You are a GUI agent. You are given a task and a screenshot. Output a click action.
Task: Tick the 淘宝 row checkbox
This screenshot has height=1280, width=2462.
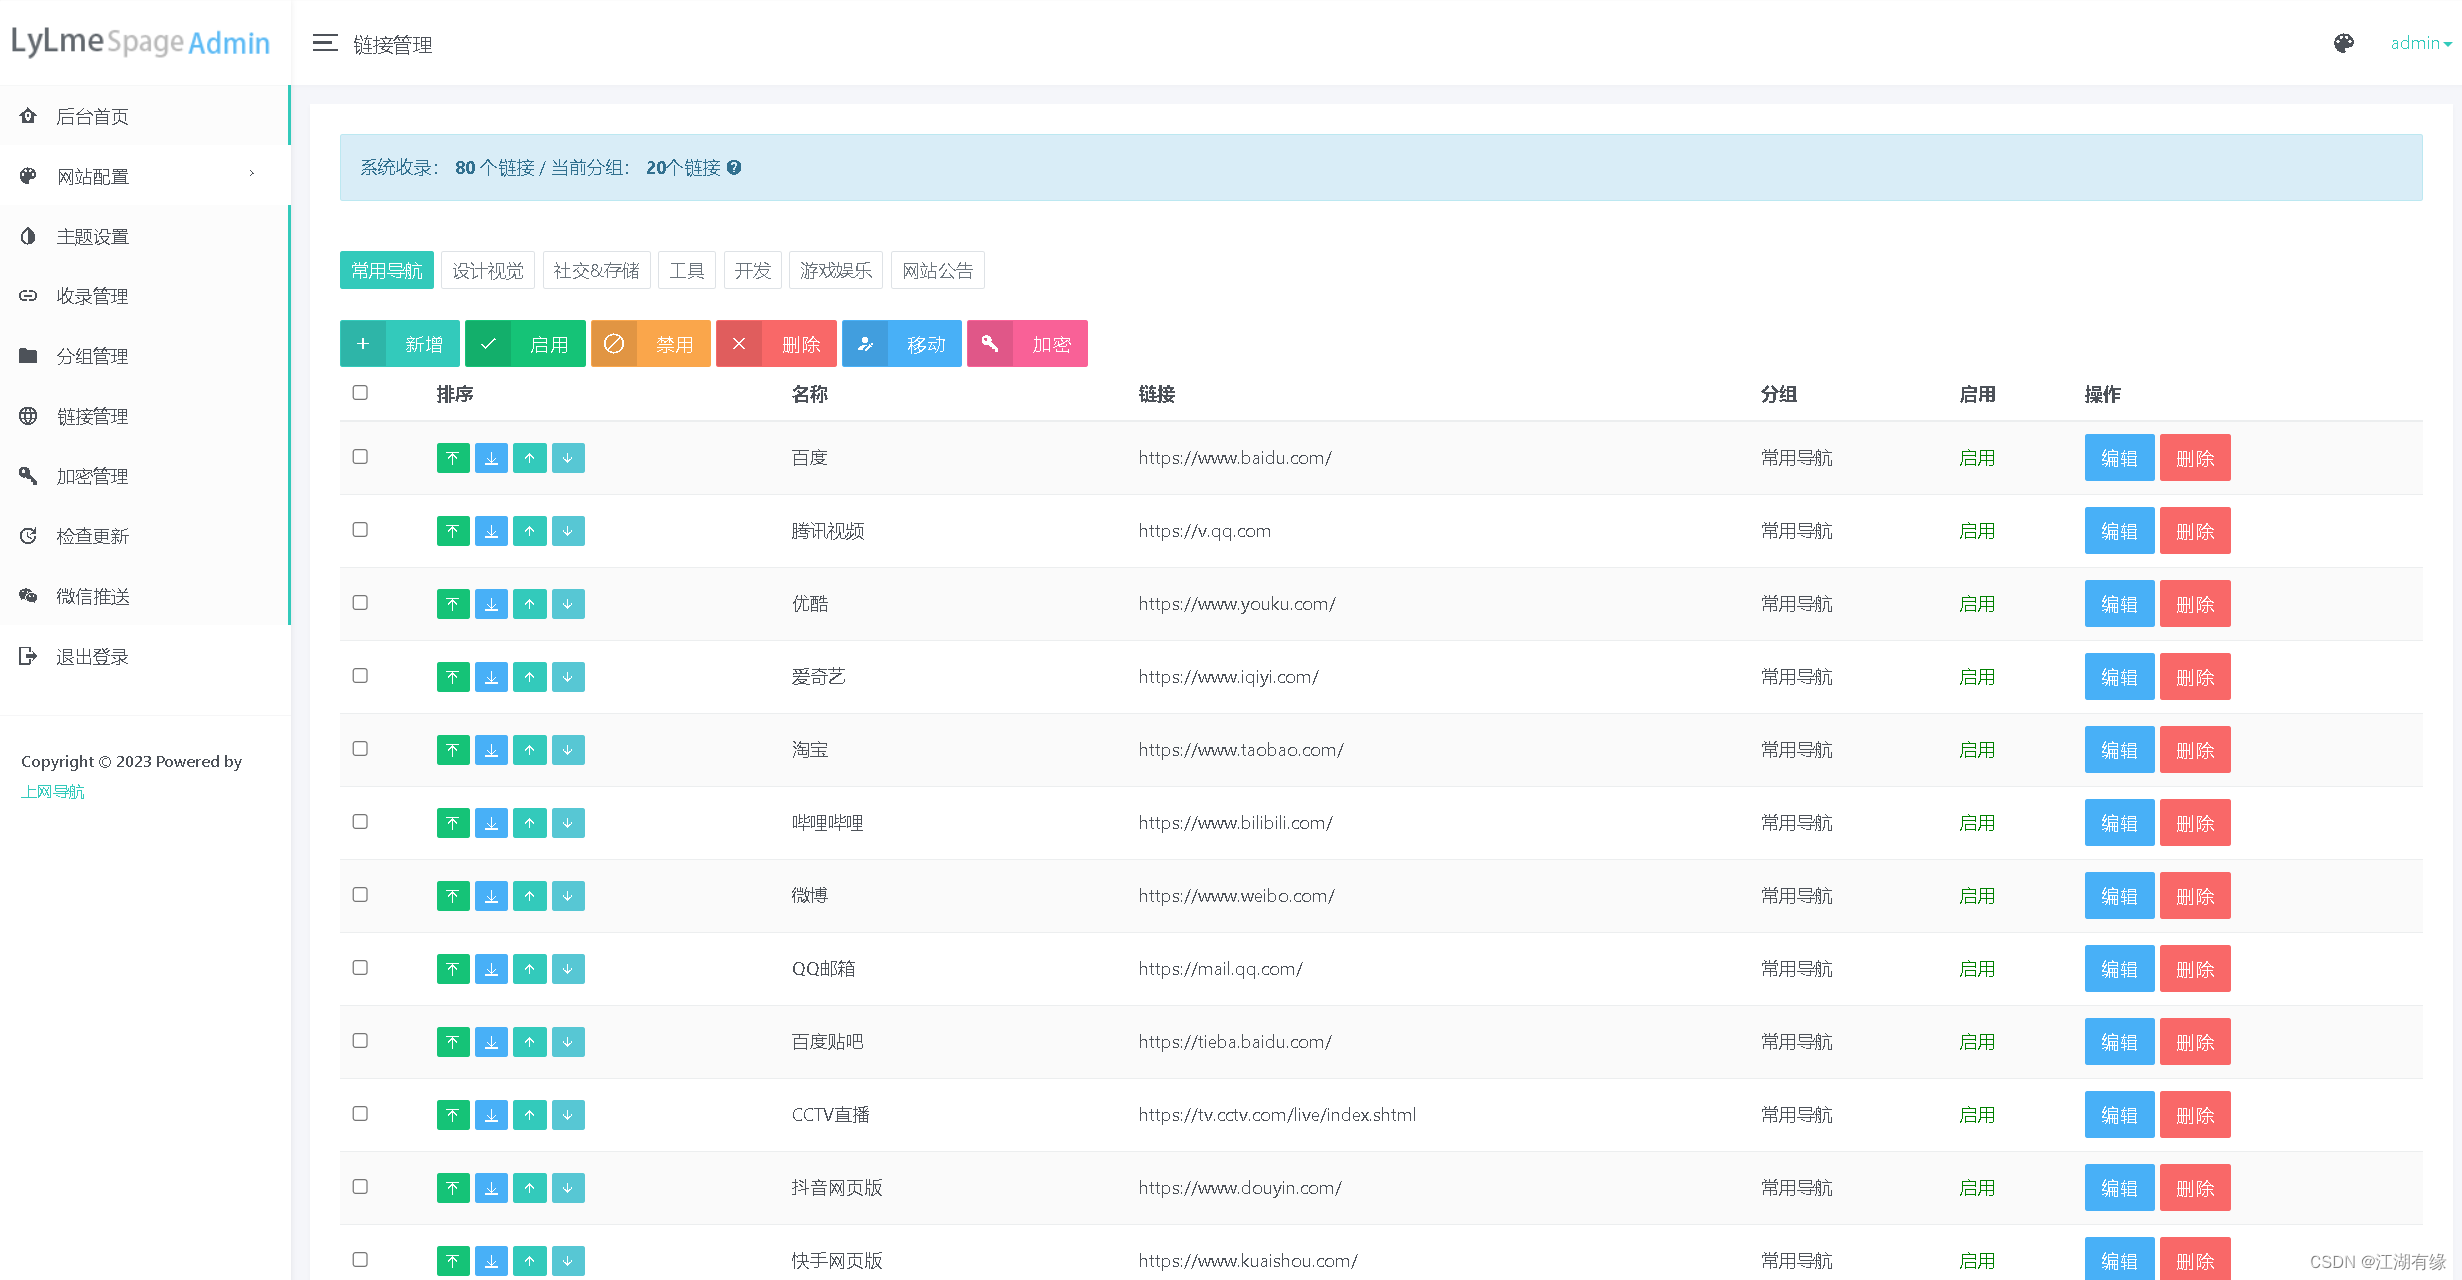click(360, 749)
